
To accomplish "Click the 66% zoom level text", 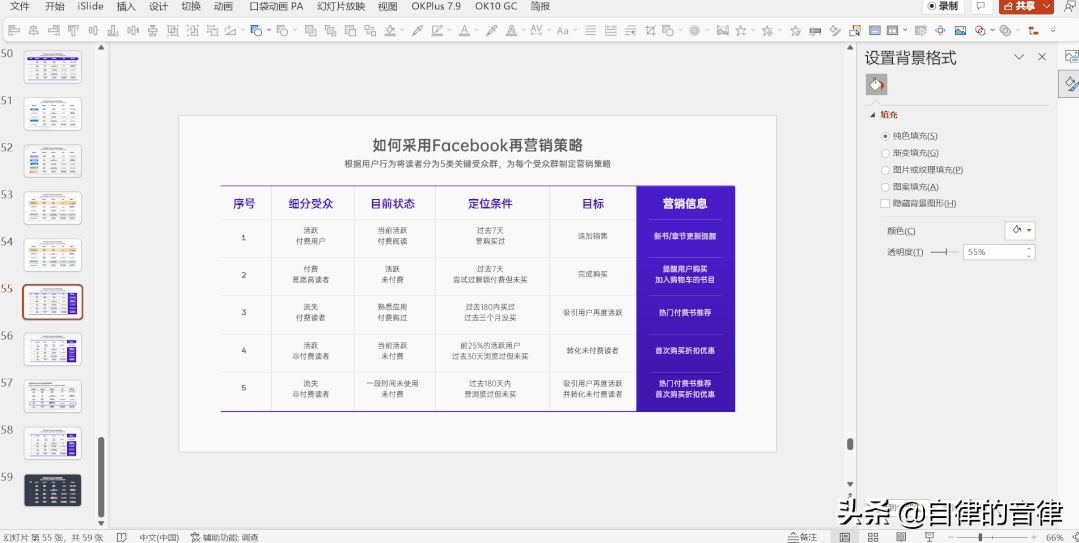I will pos(1054,537).
